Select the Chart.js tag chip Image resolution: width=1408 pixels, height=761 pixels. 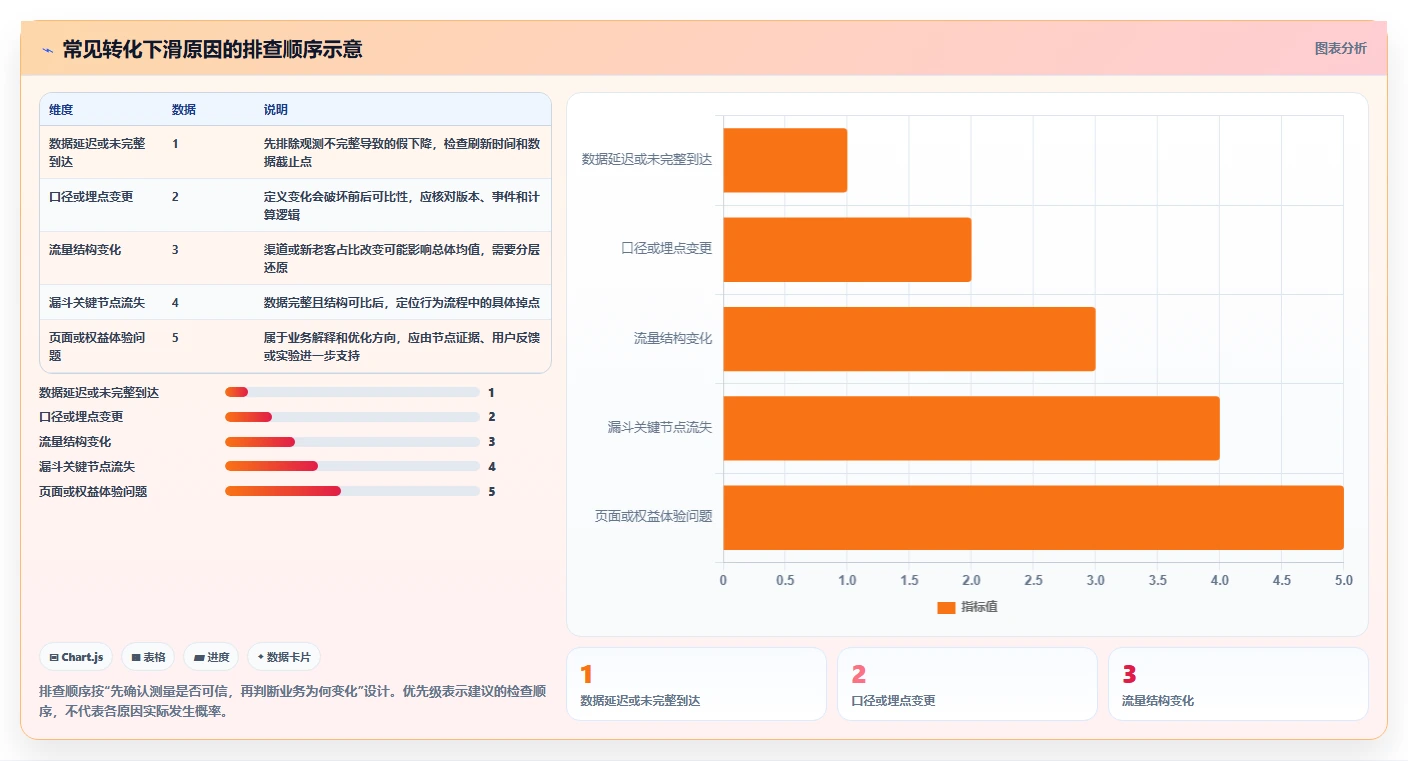pyautogui.click(x=77, y=657)
